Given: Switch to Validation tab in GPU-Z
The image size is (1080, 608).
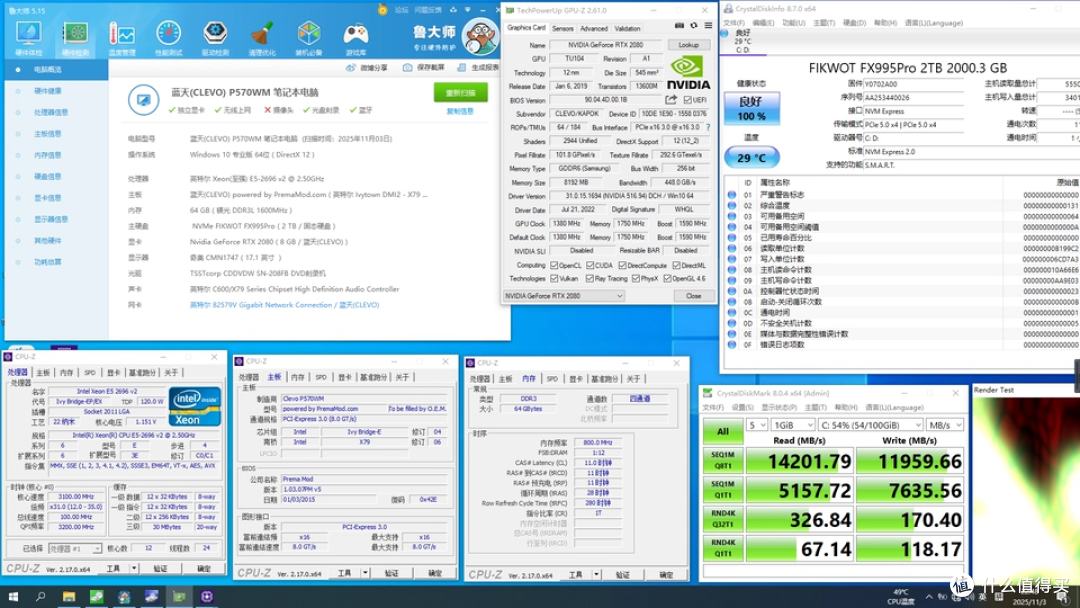Looking at the screenshot, I should [627, 29].
